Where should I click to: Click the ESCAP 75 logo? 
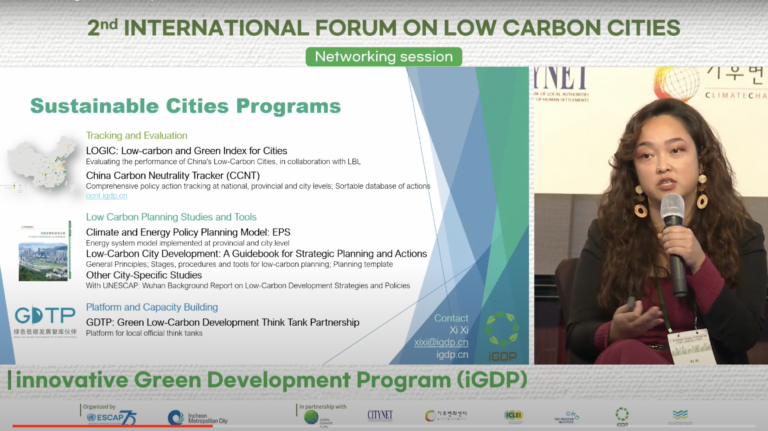pos(111,418)
